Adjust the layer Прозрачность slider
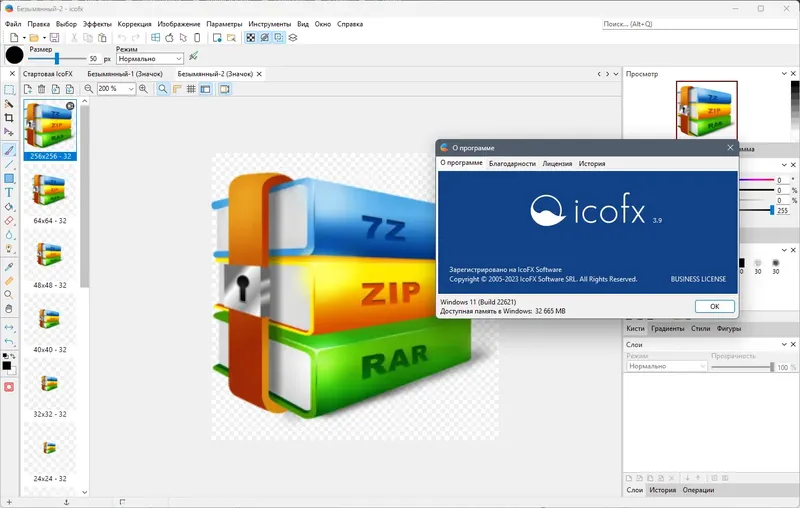The height and width of the screenshot is (508, 800). [x=742, y=367]
